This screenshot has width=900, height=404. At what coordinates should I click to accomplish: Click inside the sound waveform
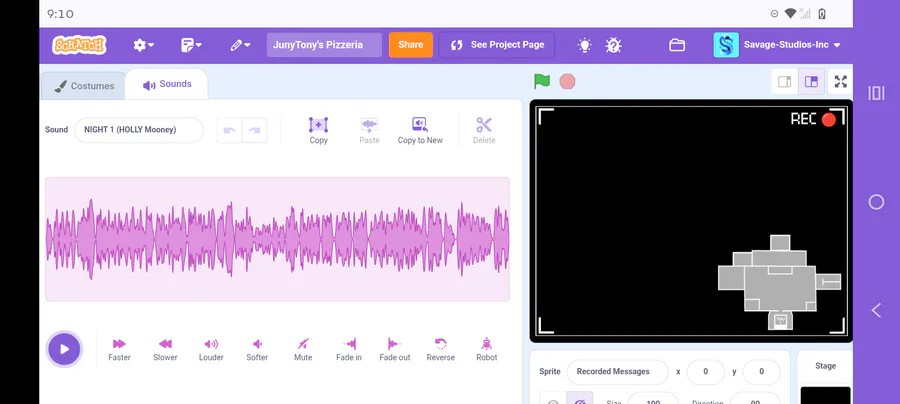[277, 239]
